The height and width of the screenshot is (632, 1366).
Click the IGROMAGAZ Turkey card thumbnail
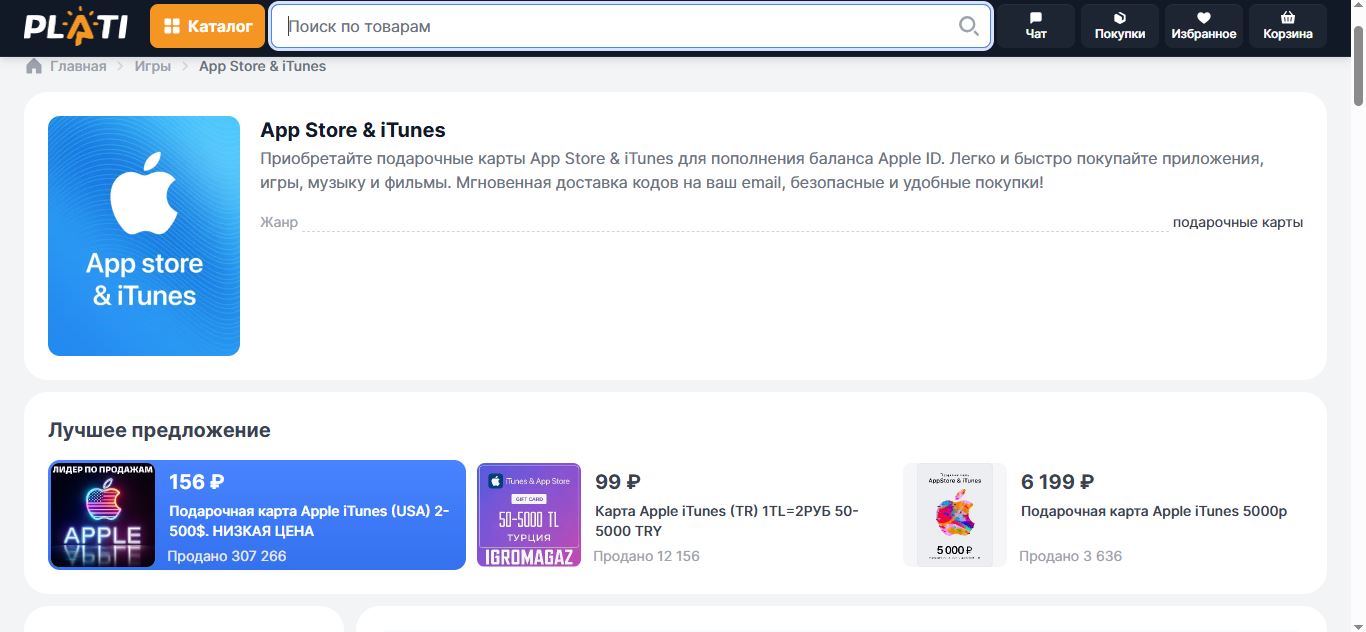click(529, 515)
